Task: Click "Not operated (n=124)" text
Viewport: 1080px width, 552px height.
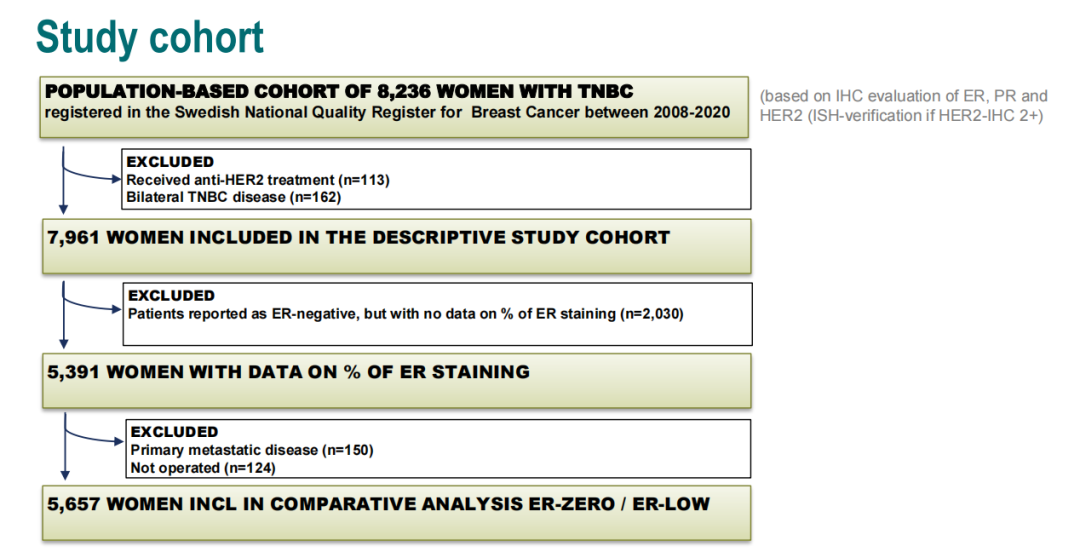Action: (x=202, y=467)
